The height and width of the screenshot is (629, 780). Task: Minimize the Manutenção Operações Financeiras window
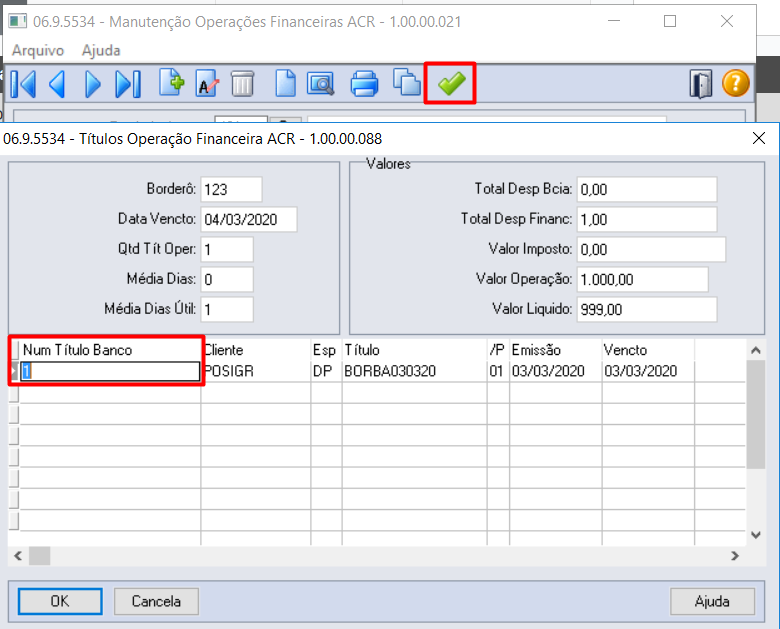(614, 21)
